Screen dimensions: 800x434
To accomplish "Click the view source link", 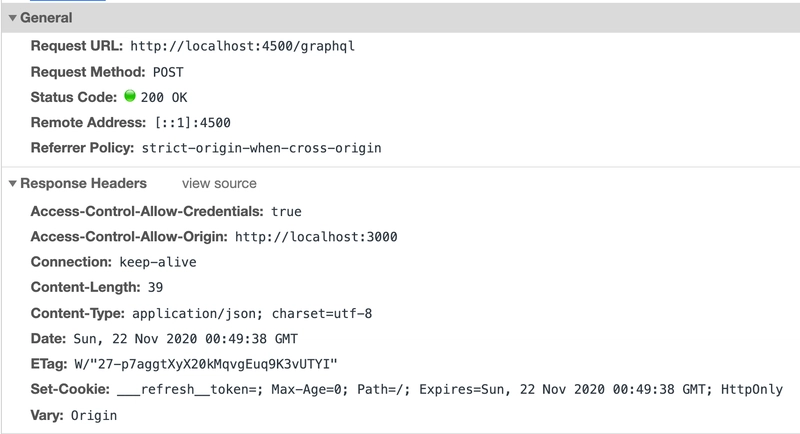I will click(x=219, y=184).
